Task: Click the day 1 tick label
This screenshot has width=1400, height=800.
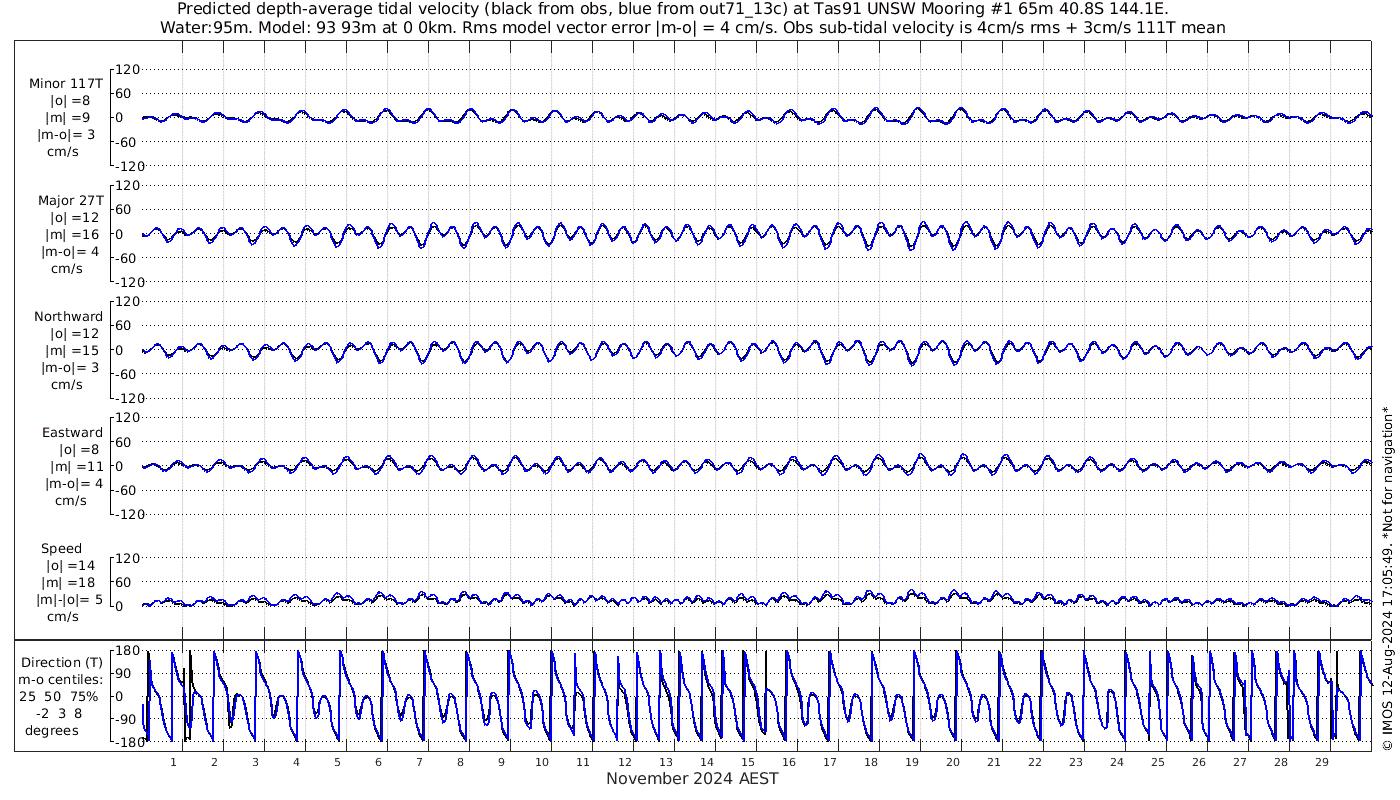Action: point(174,762)
